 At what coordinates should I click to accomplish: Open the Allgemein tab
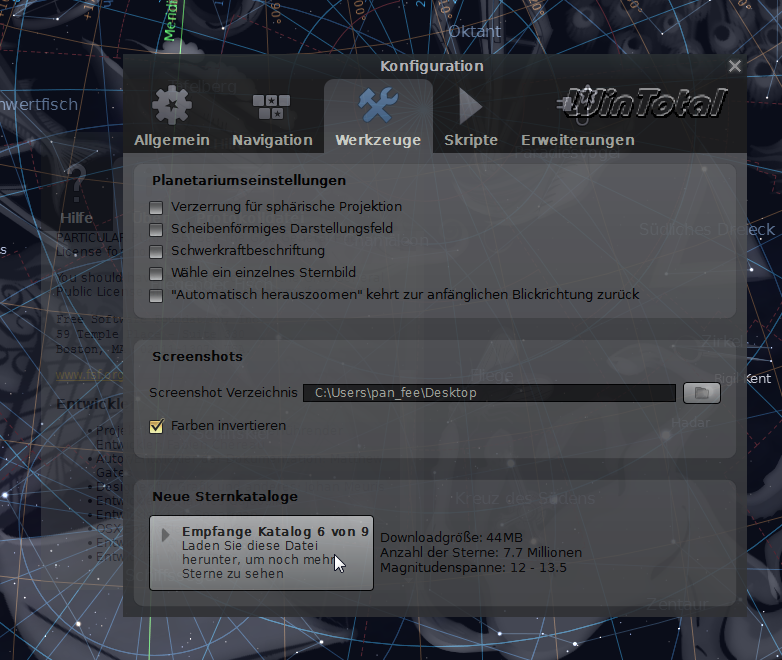click(x=172, y=116)
